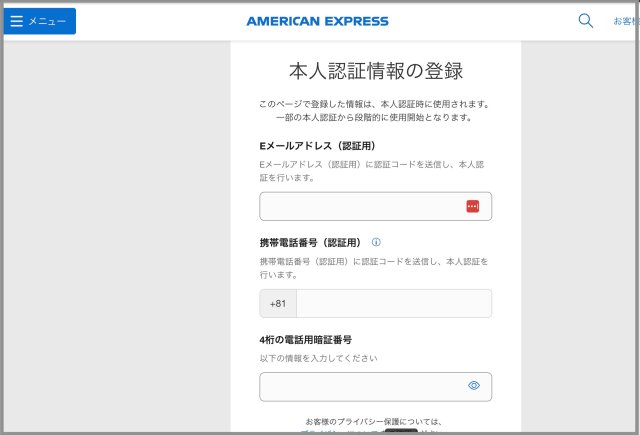
Task: Focus the Eメールアドレス input field
Action: click(x=360, y=206)
